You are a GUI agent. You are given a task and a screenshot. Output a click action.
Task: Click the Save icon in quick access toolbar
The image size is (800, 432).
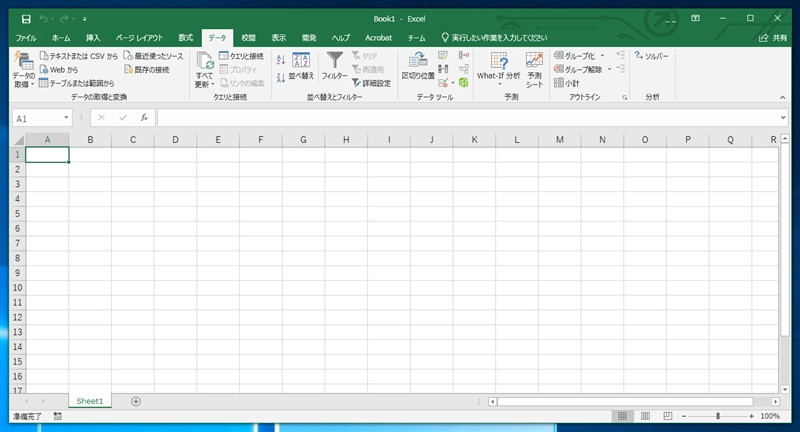(x=26, y=19)
